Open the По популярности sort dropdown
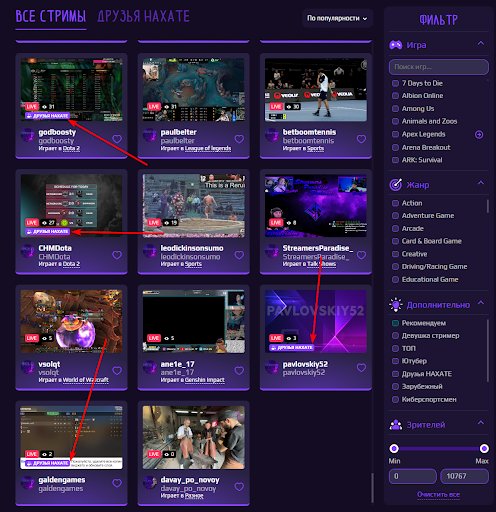 pos(337,18)
